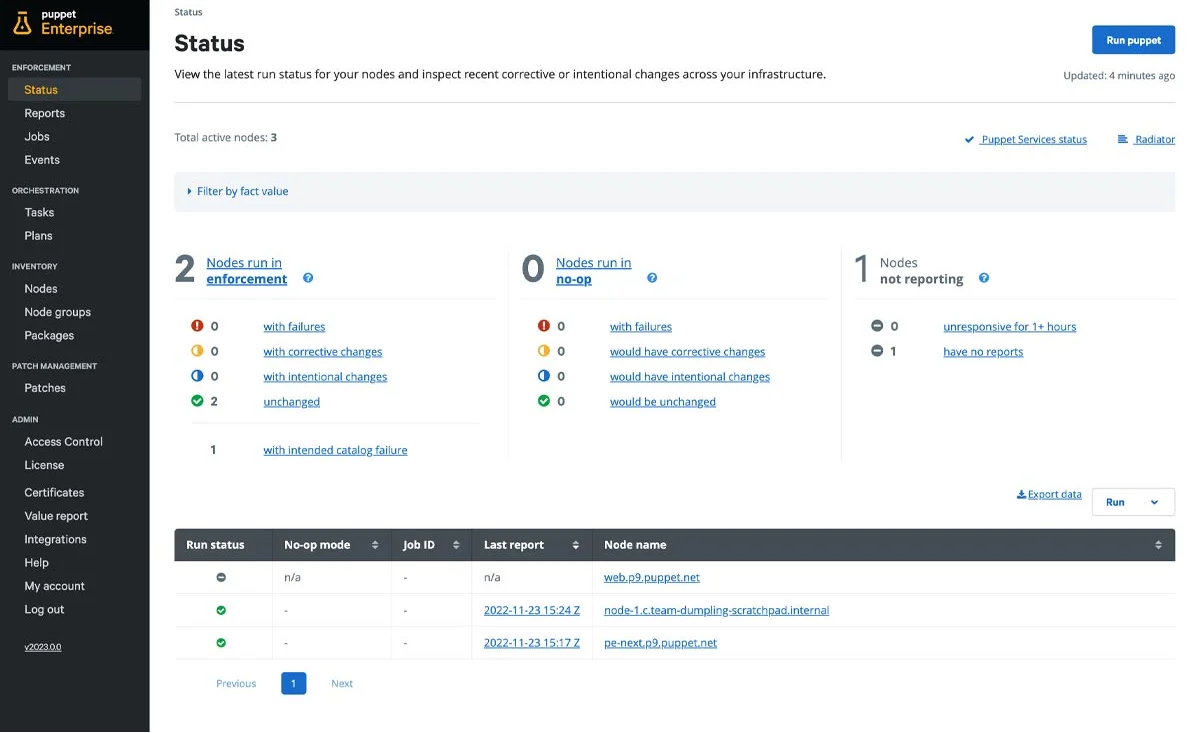This screenshot has height=733, width=1200.
Task: Click the Export data link
Action: [1049, 494]
